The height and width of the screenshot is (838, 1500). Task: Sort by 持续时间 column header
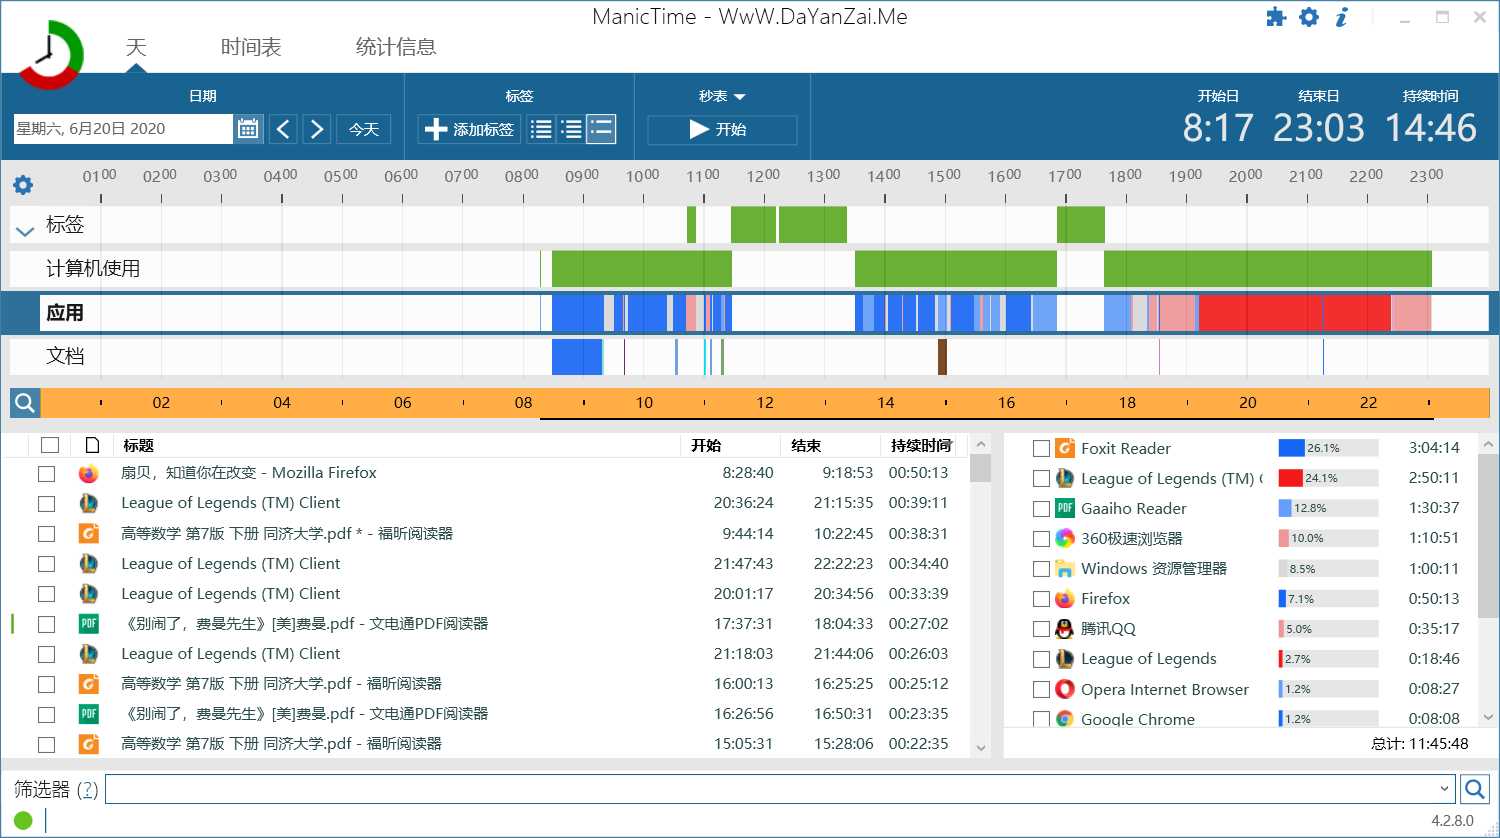pyautogui.click(x=920, y=445)
